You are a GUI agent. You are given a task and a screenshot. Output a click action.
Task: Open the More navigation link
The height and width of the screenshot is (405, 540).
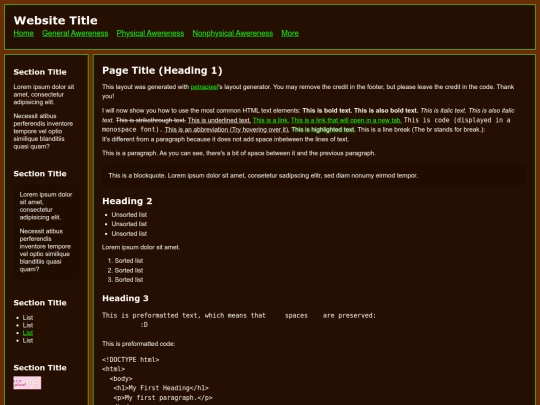(290, 33)
